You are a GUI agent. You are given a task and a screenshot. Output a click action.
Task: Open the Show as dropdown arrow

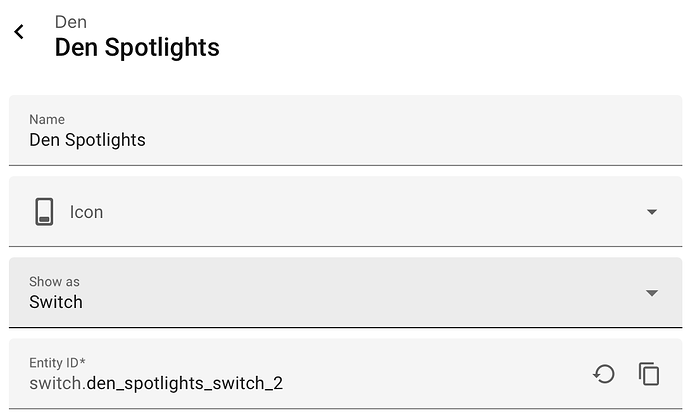pyautogui.click(x=652, y=293)
